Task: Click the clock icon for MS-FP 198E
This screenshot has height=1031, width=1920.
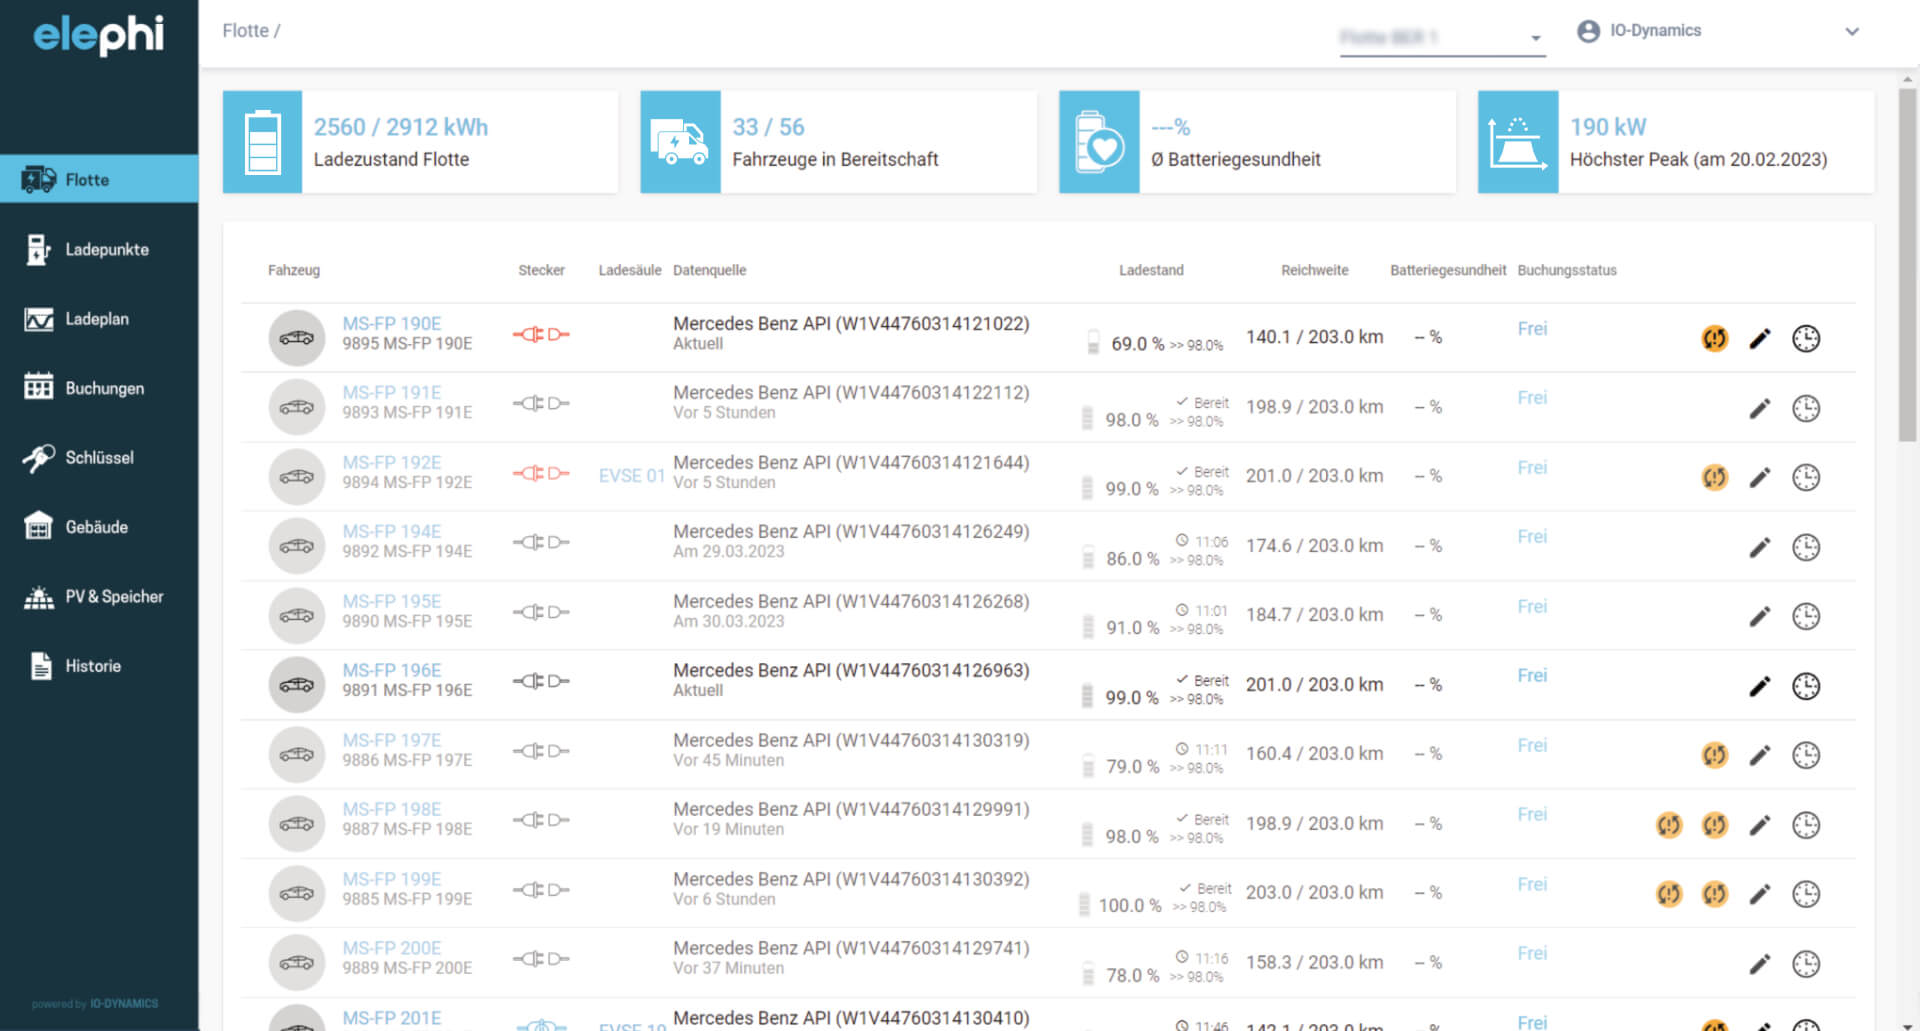Action: [x=1805, y=825]
